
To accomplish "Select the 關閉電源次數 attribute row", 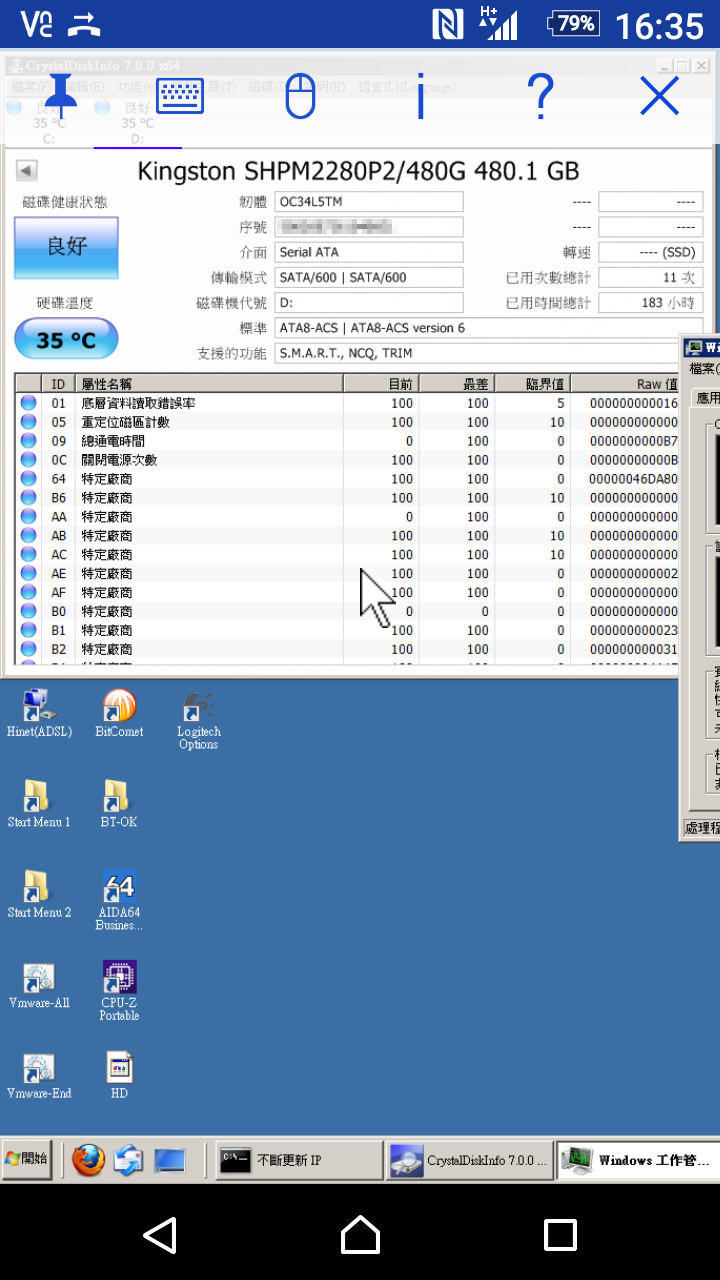I will tap(348, 460).
